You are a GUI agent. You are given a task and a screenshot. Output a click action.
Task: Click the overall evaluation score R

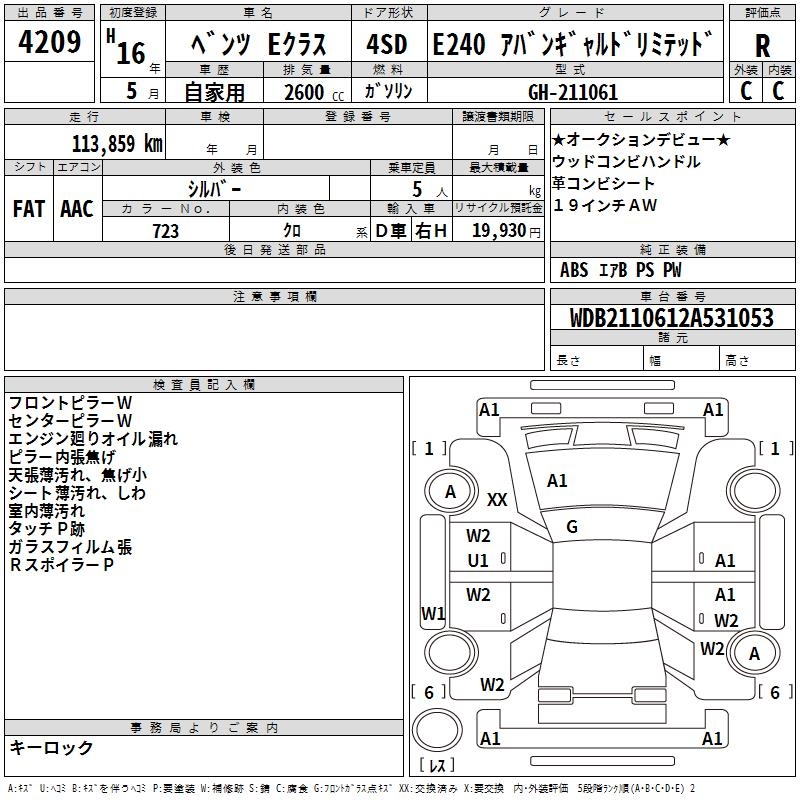(x=762, y=46)
